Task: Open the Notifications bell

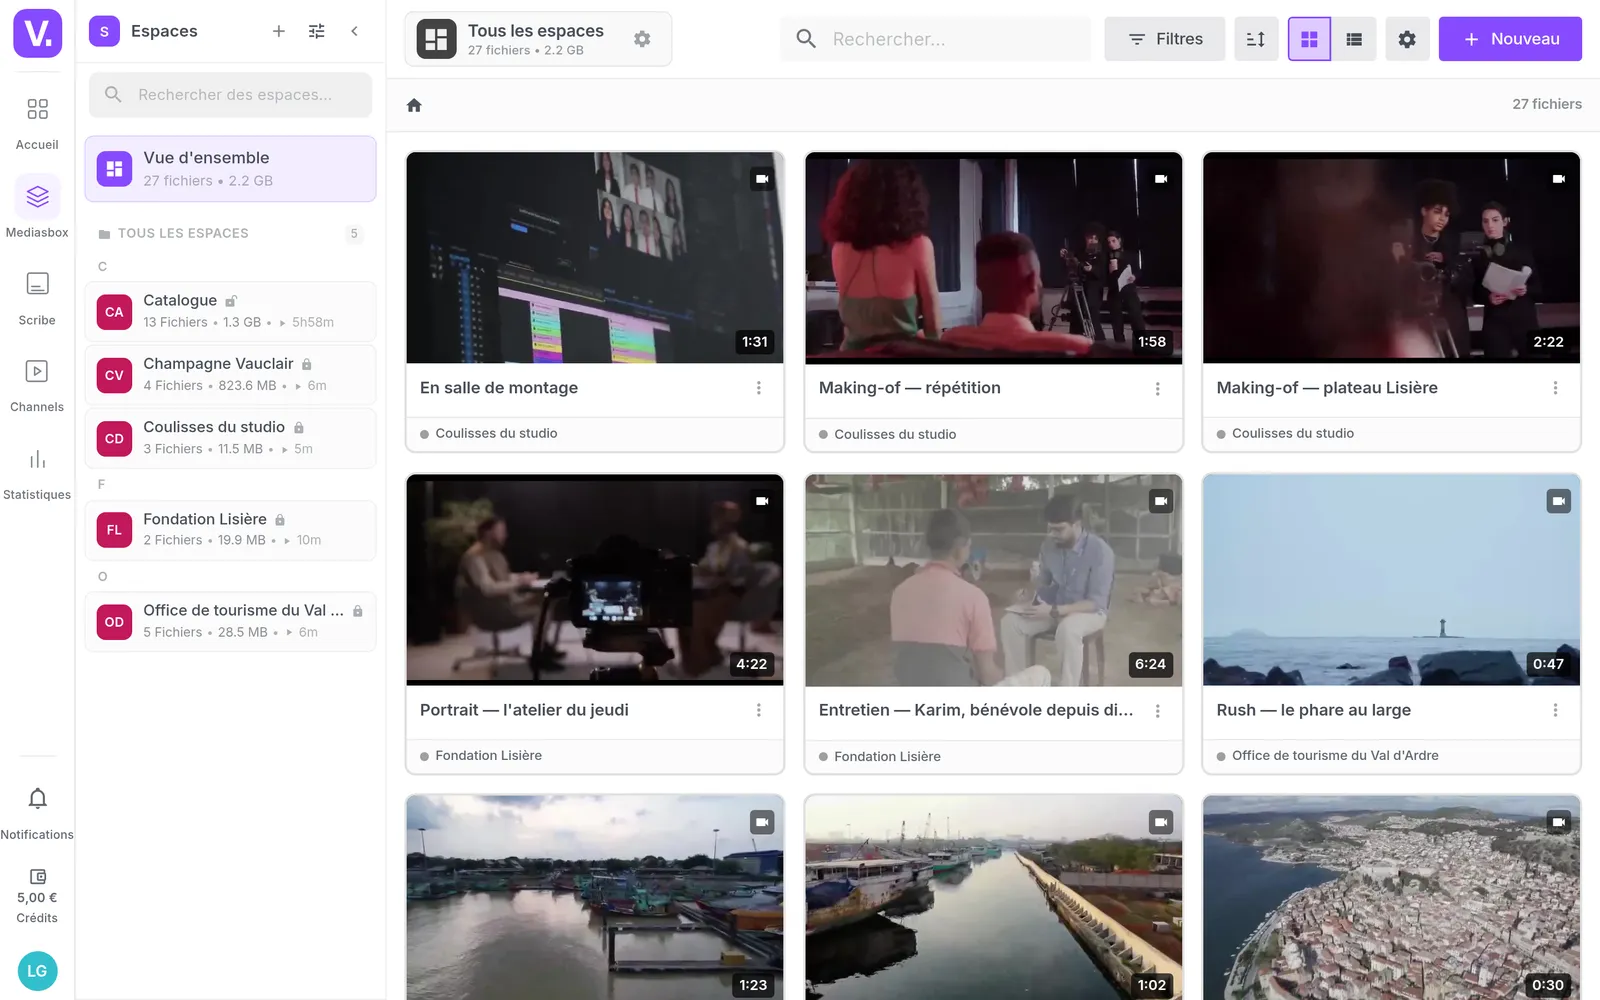Action: pos(37,812)
